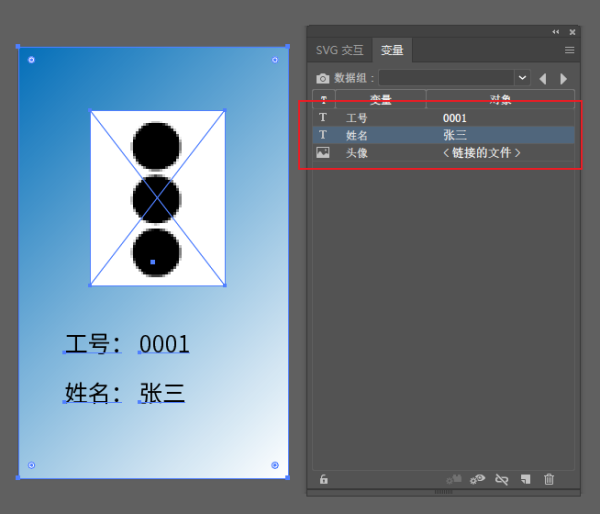The image size is (600, 514).
Task: Go to the previous data set arrow
Action: pyautogui.click(x=543, y=79)
